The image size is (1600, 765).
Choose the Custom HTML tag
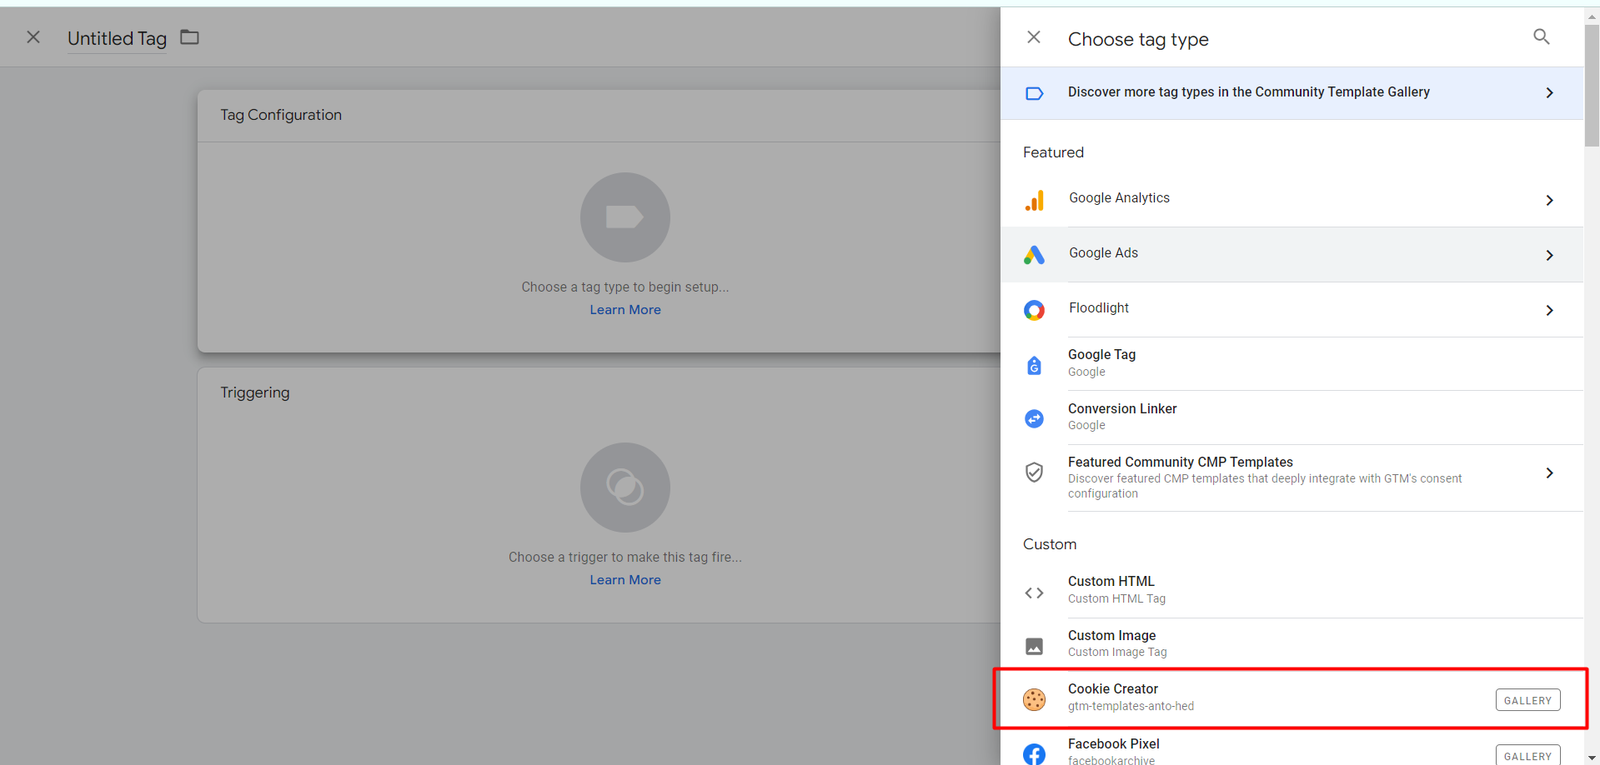1291,590
